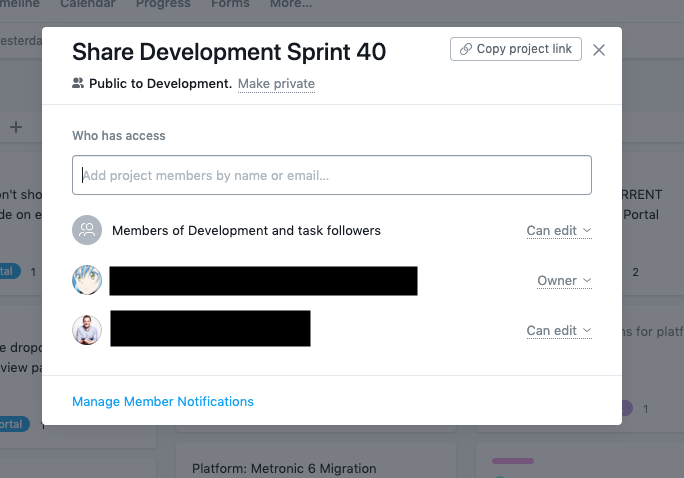The height and width of the screenshot is (478, 684).
Task: Switch to the Calendar tab
Action: click(x=87, y=5)
